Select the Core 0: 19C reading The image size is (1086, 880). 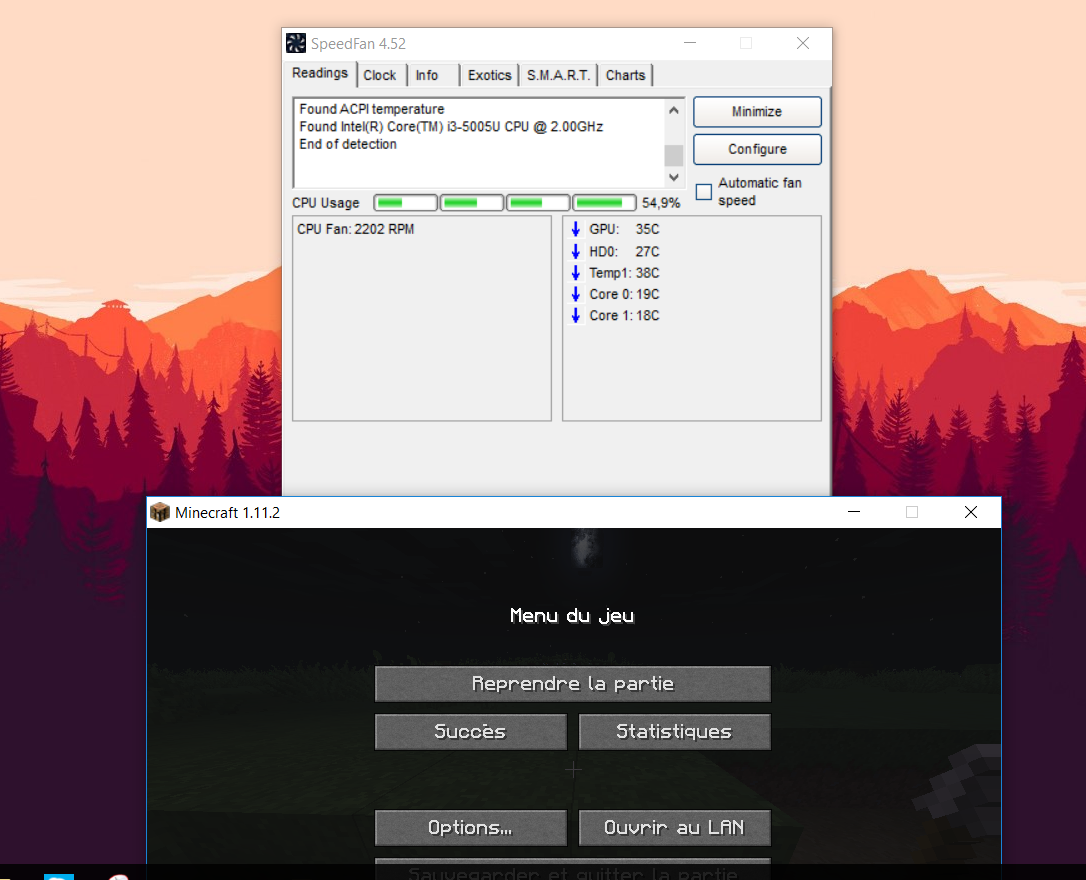point(624,294)
